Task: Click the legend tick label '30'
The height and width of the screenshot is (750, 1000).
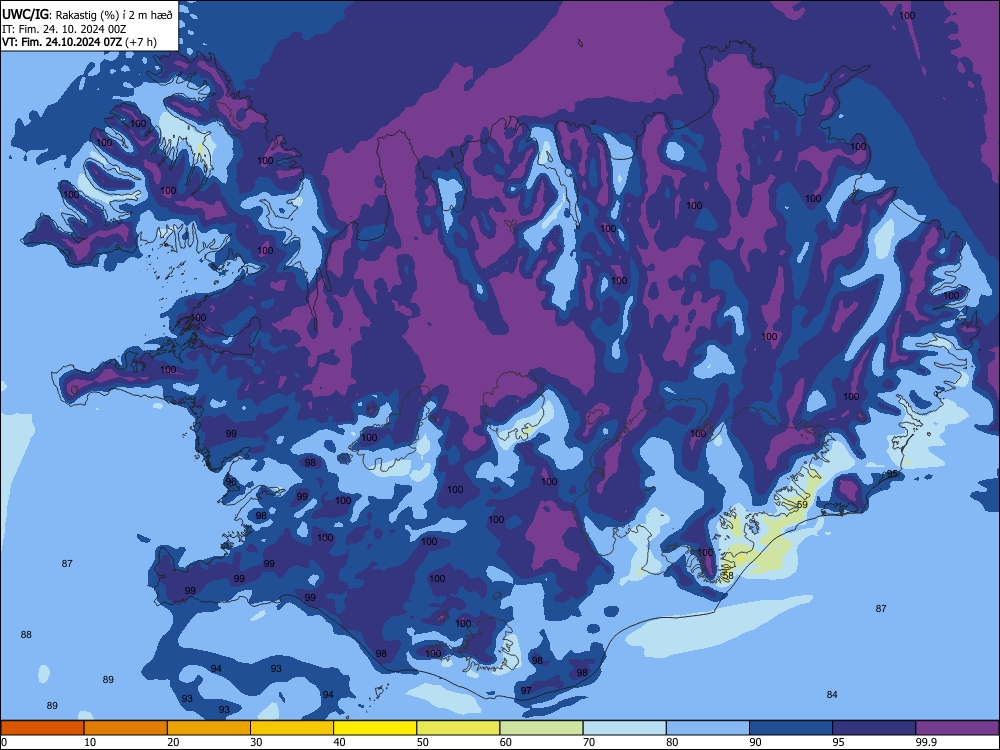Action: (x=256, y=742)
